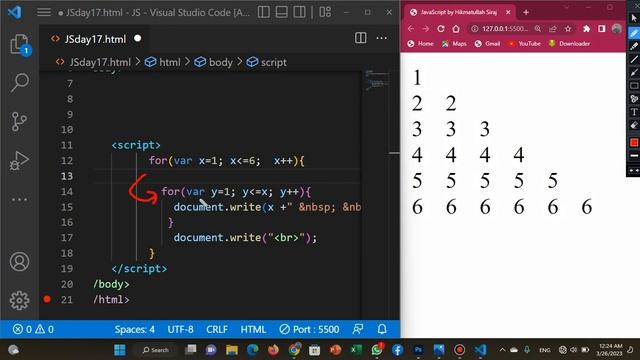This screenshot has width=640, height=360.
Task: Bookmark this page with the star
Action: tap(568, 29)
